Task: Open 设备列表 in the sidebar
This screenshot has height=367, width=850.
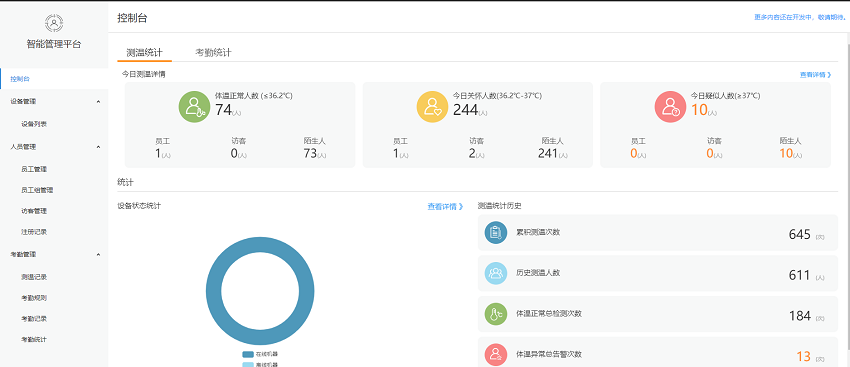Action: coord(34,124)
